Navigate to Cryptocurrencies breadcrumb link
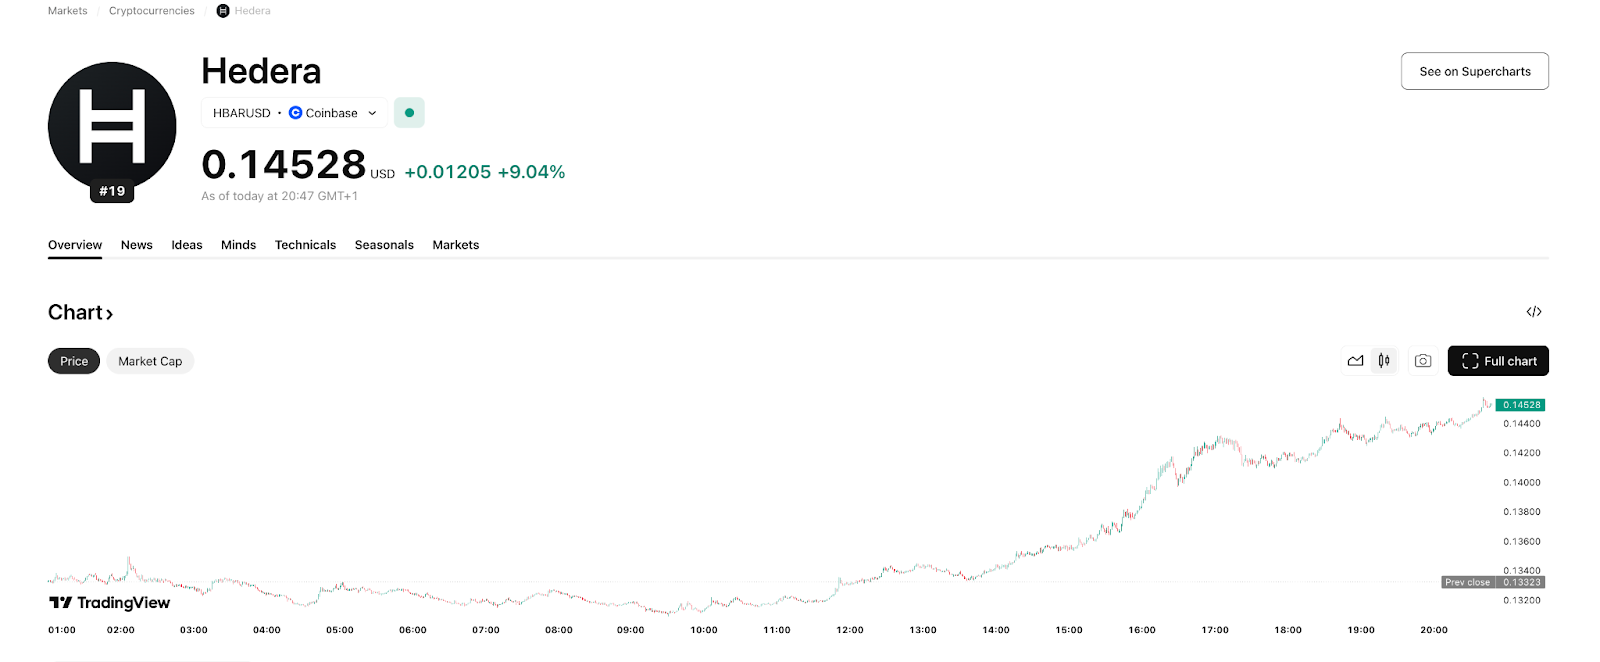Viewport: 1600px width, 662px height. pos(152,11)
